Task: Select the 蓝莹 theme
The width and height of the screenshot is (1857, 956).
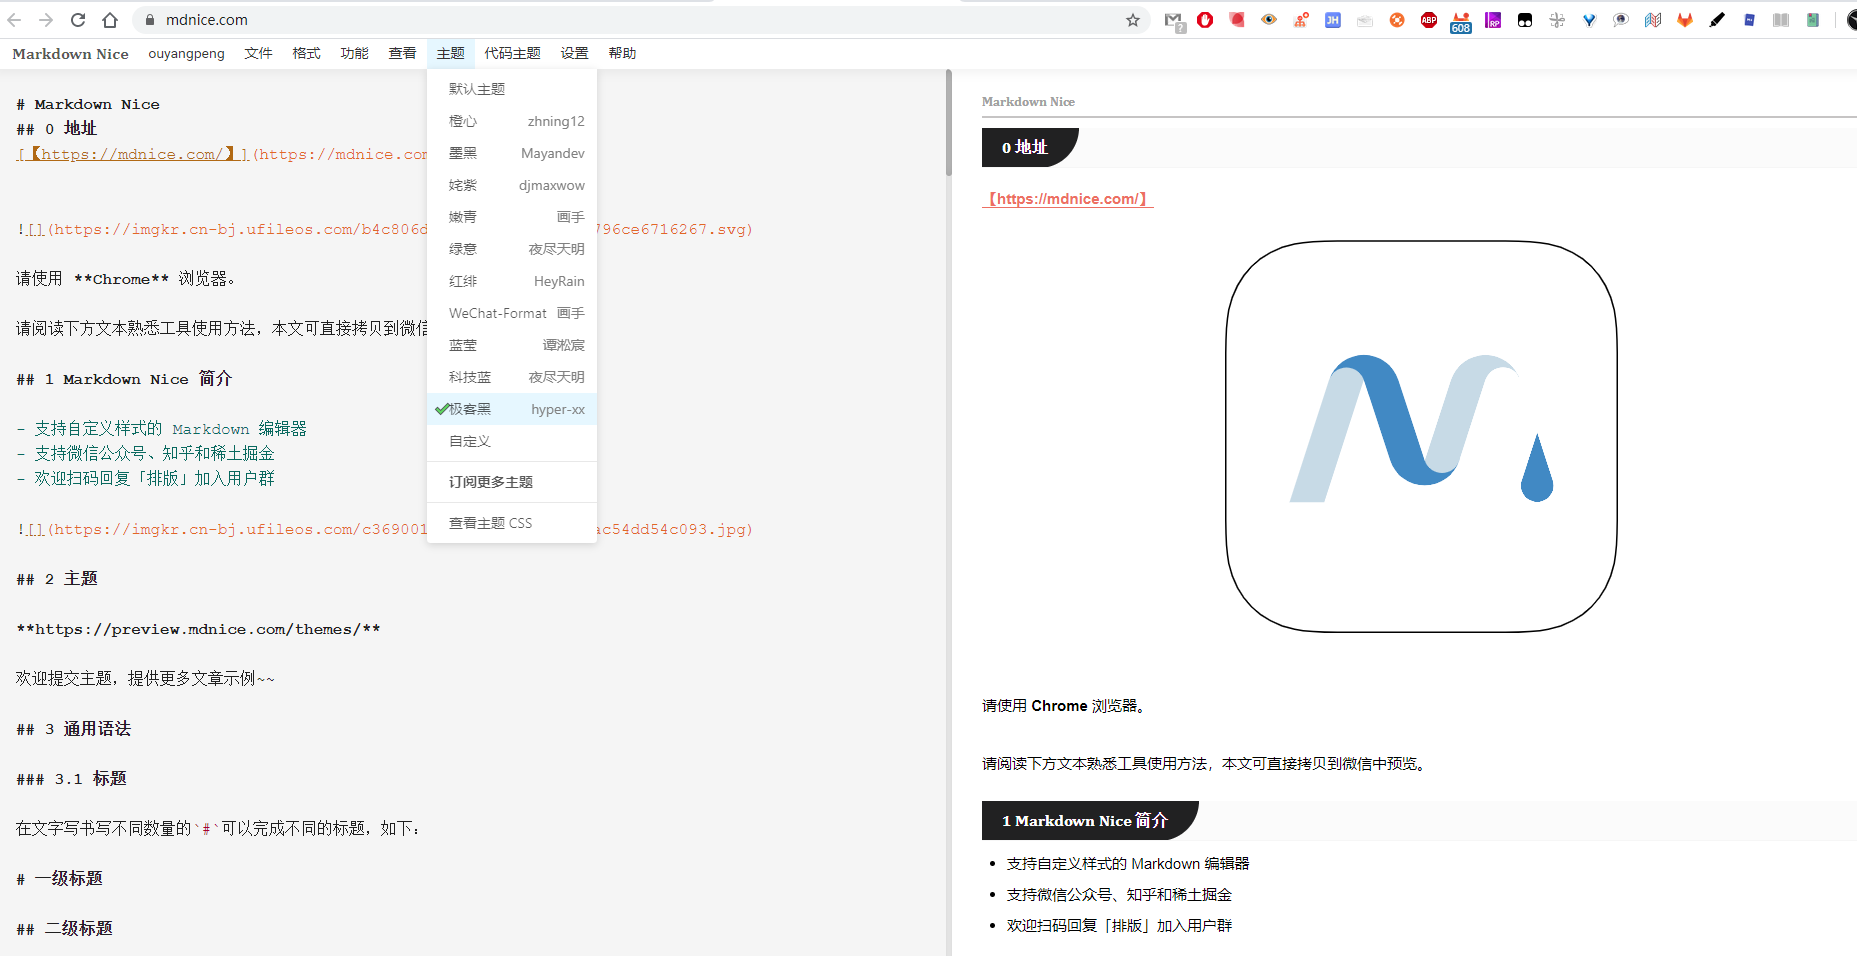Action: (512, 345)
